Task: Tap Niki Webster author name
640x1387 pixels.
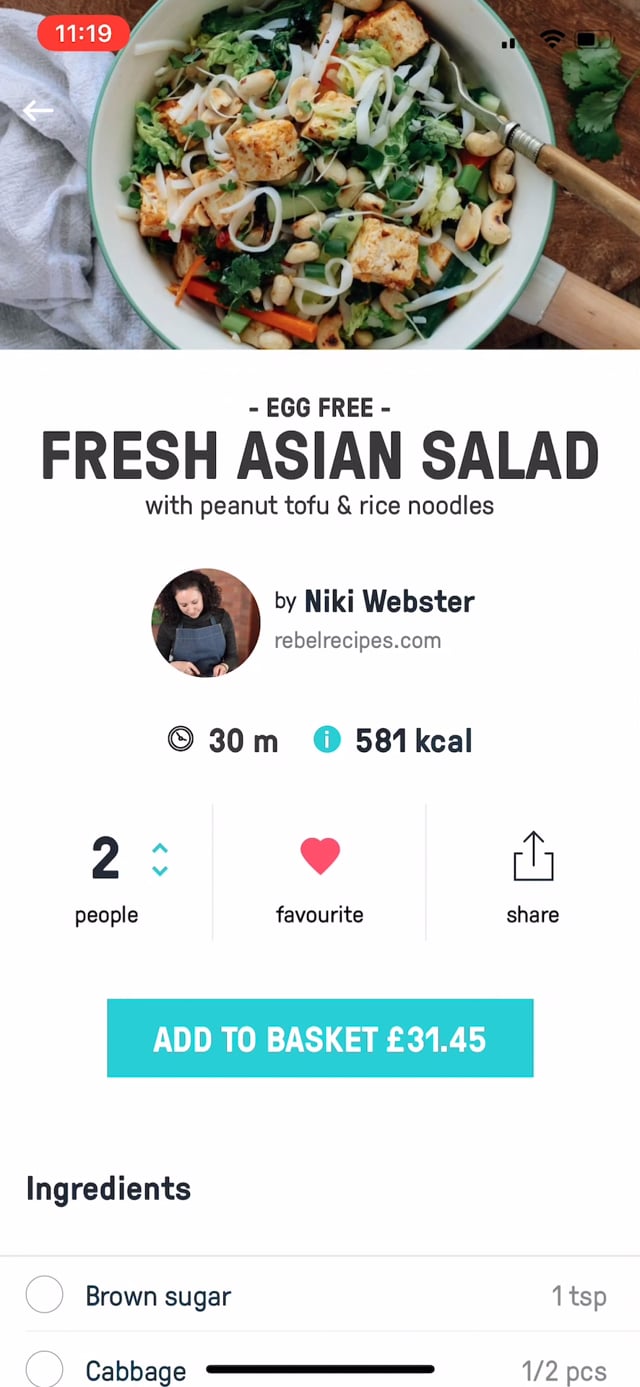Action: pos(389,601)
